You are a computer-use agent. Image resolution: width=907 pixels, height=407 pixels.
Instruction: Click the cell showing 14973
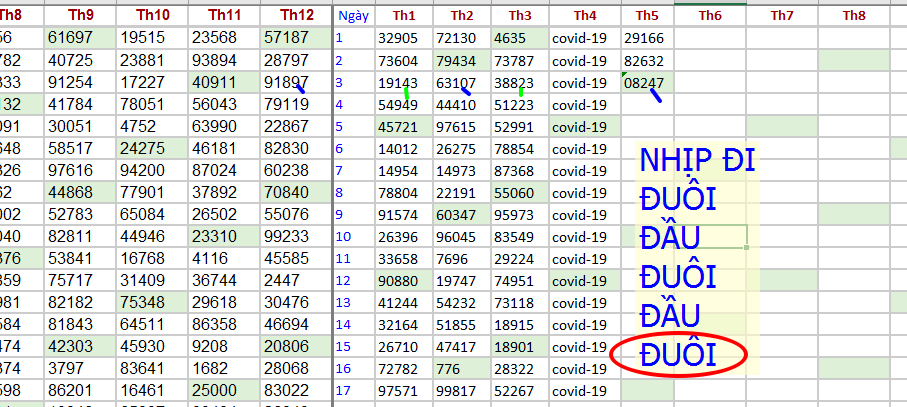point(462,171)
